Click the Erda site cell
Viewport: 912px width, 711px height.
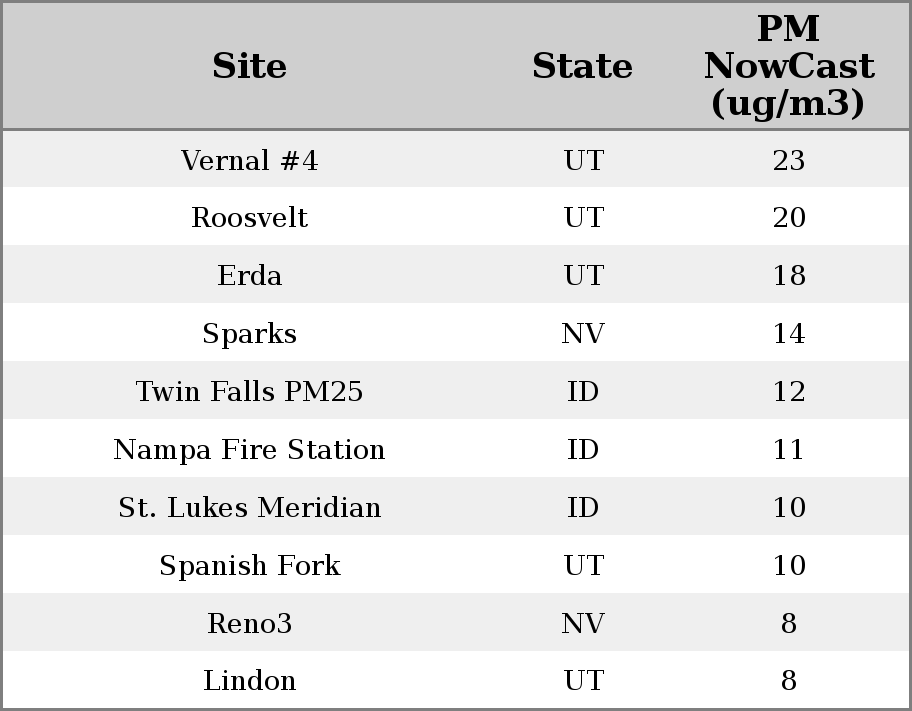click(249, 276)
